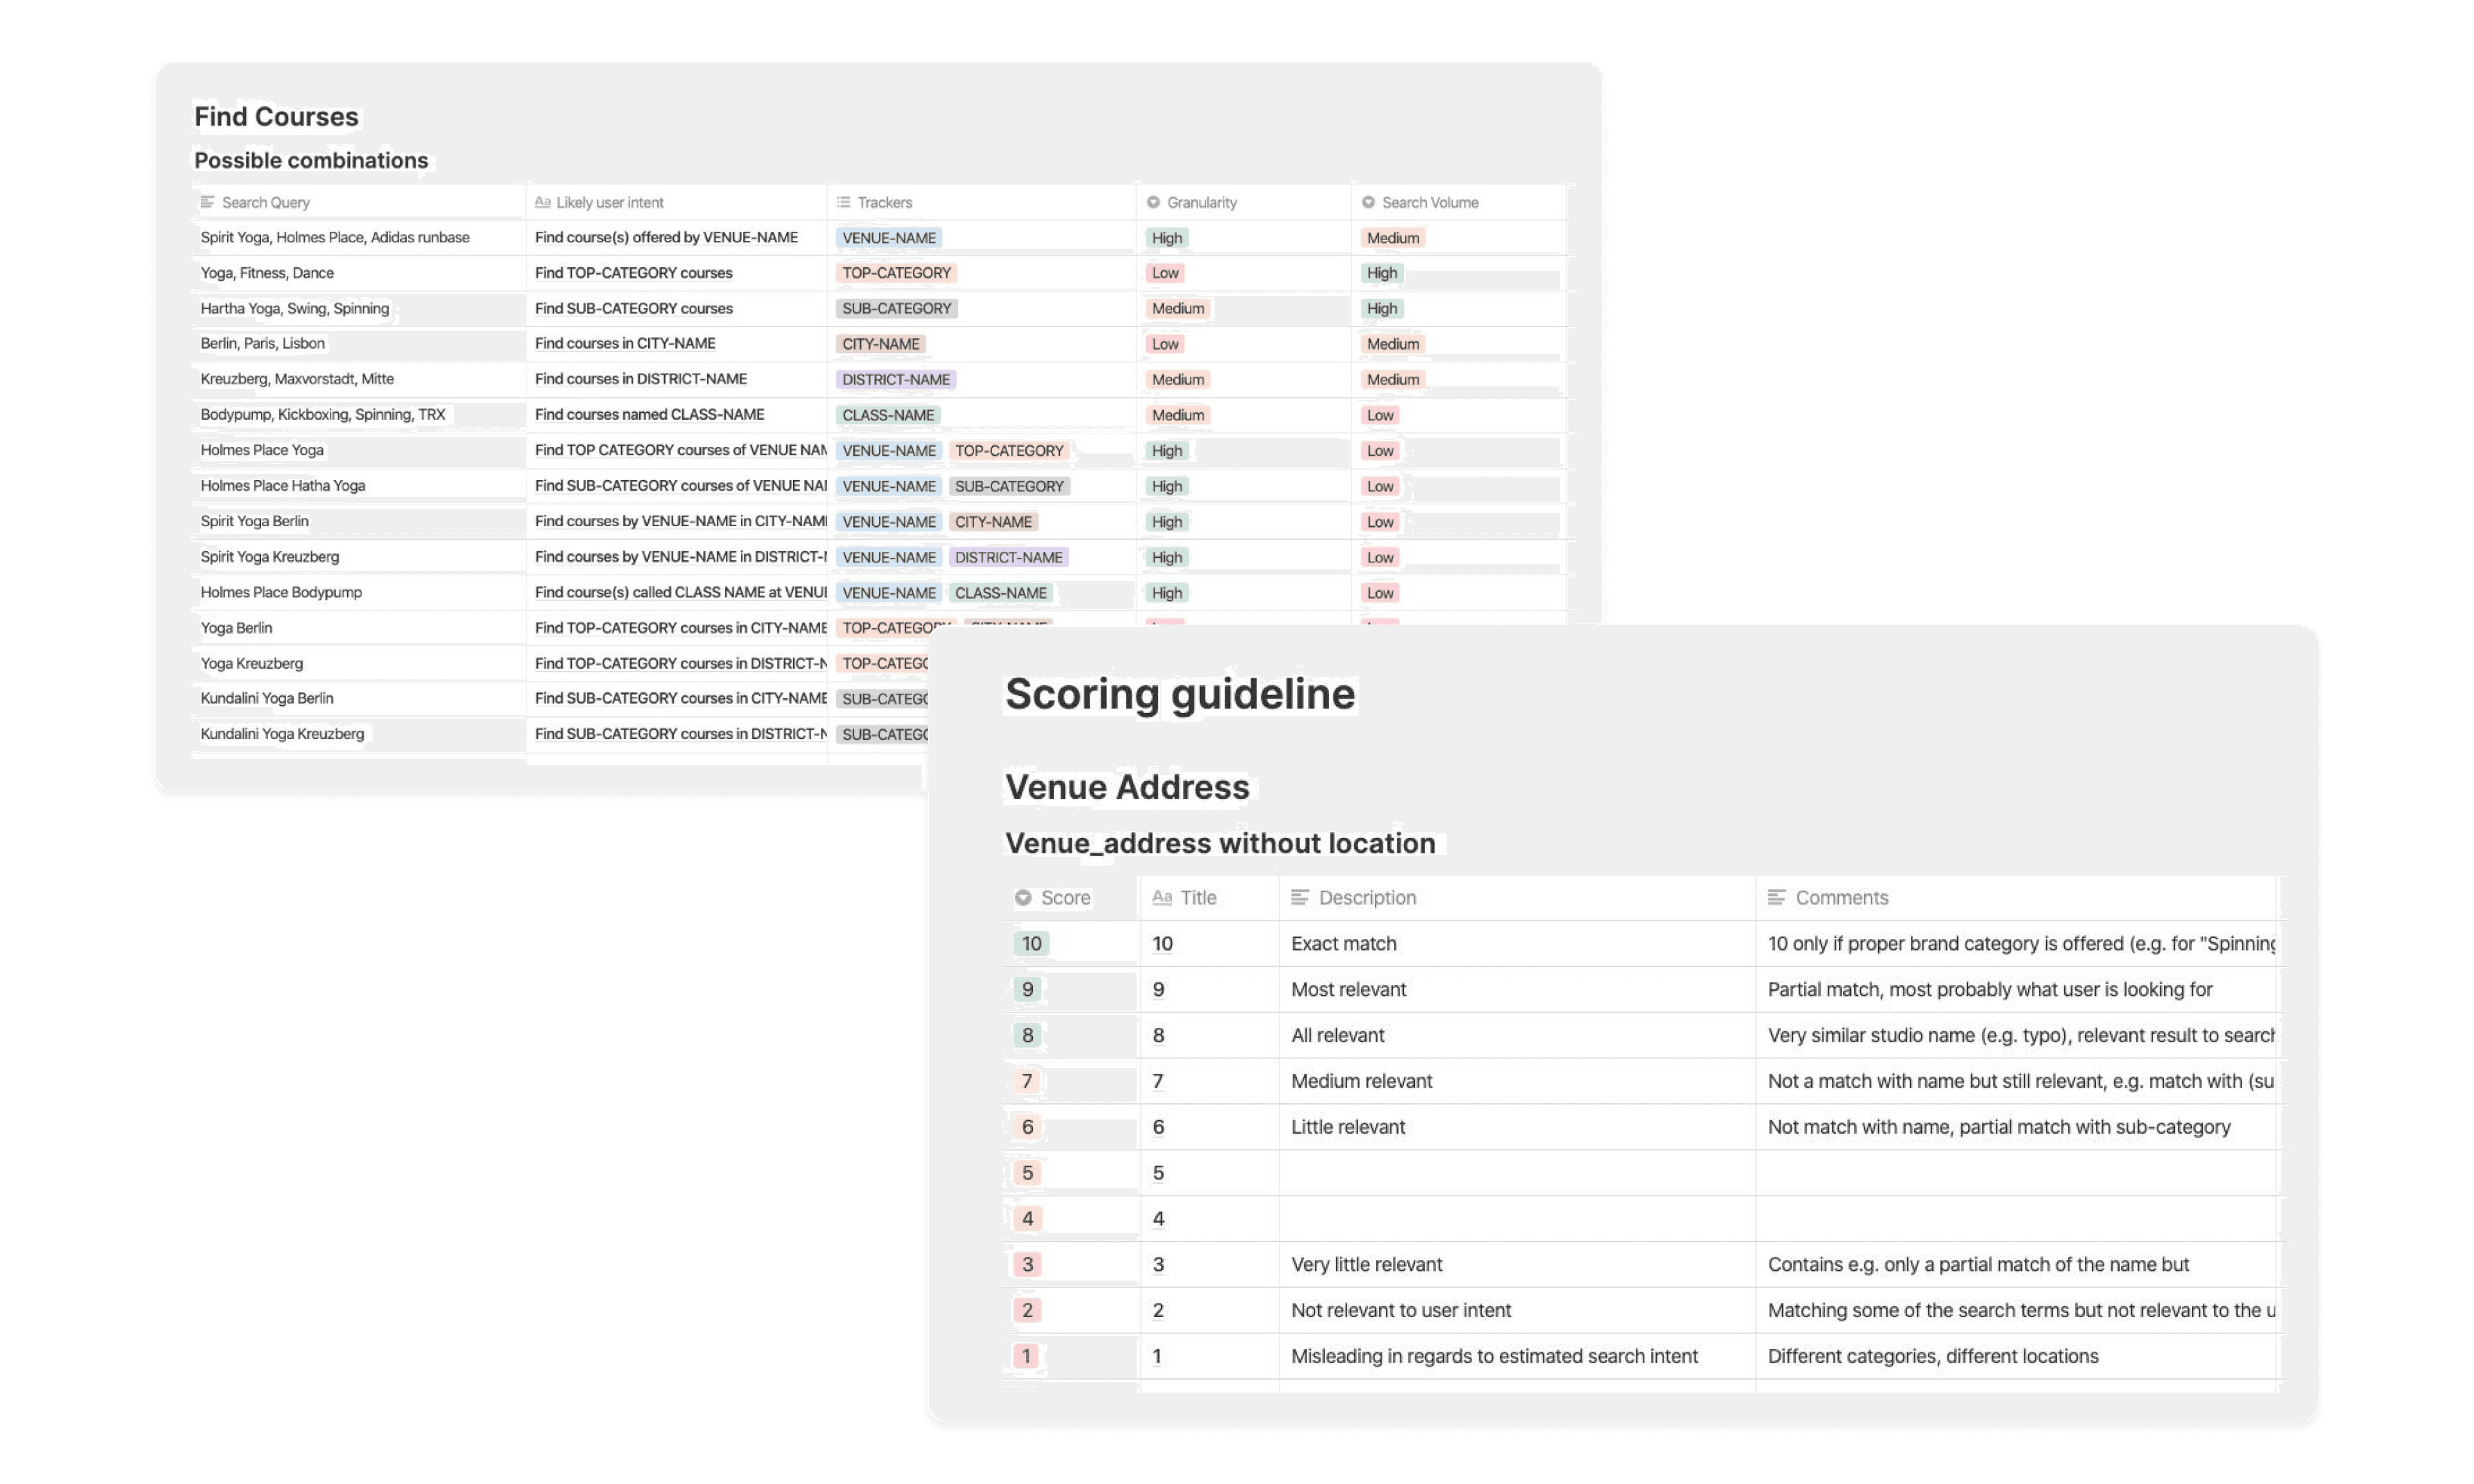Click 'Different categories, different locations' comment
2474x1484 pixels.
pos(1933,1357)
